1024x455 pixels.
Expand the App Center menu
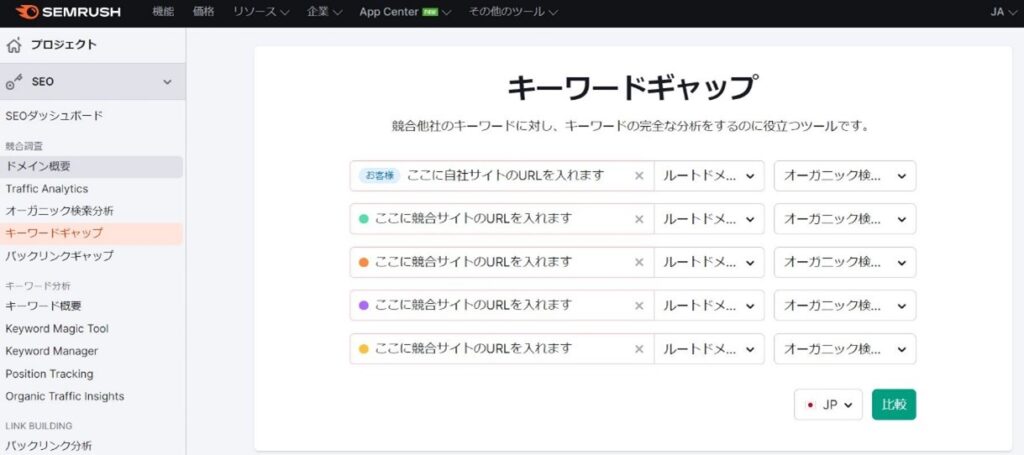pos(405,12)
